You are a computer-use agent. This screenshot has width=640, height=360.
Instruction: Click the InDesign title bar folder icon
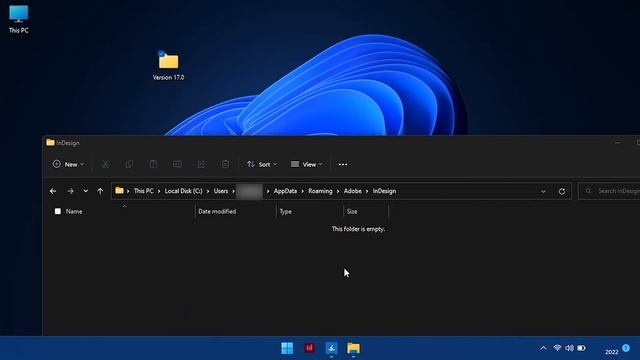tap(50, 142)
